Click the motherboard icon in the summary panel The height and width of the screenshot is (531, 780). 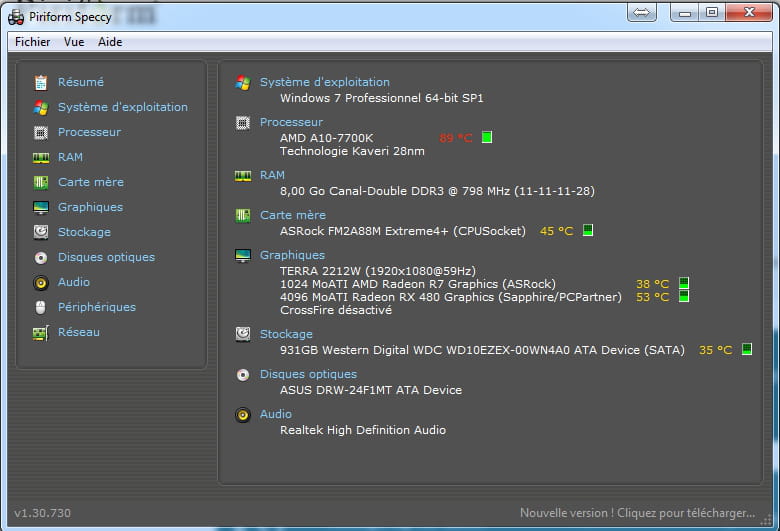coord(243,215)
